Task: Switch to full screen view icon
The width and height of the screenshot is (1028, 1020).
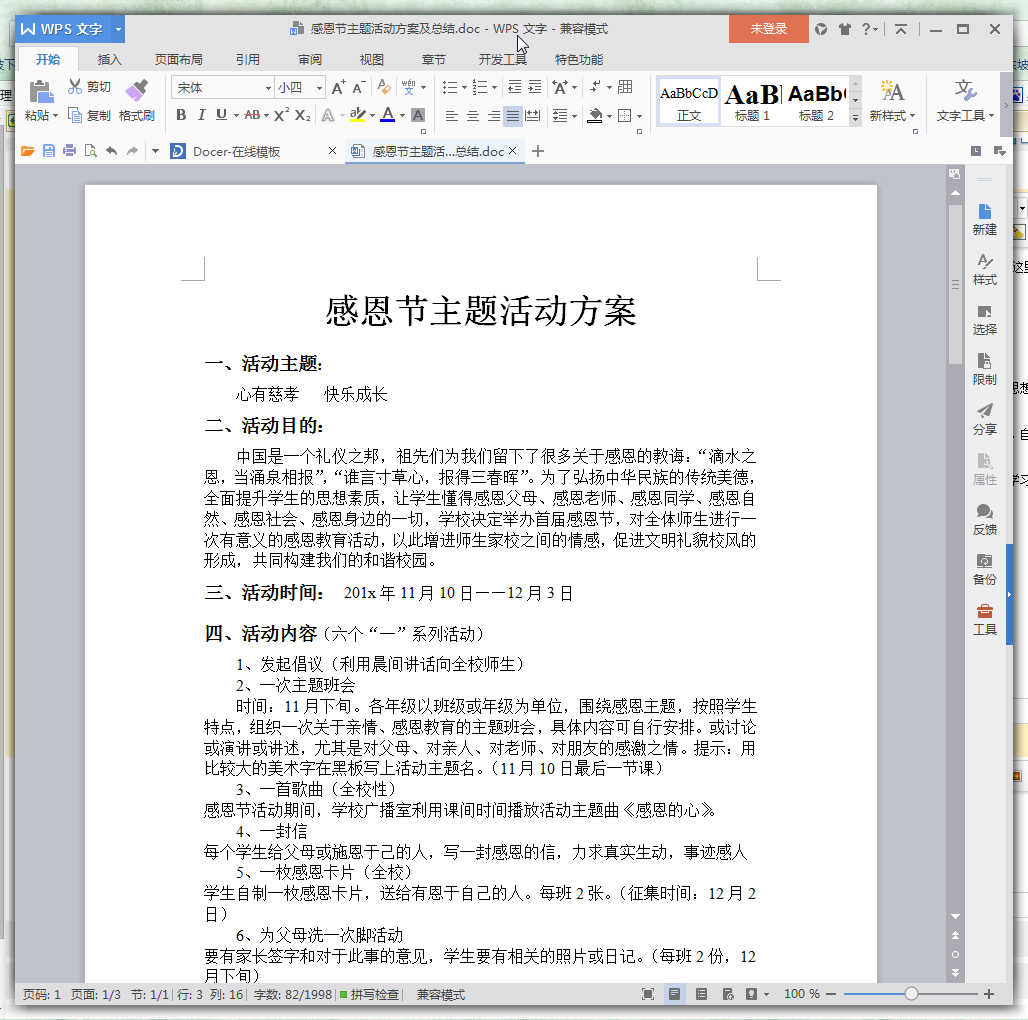Action: (648, 994)
